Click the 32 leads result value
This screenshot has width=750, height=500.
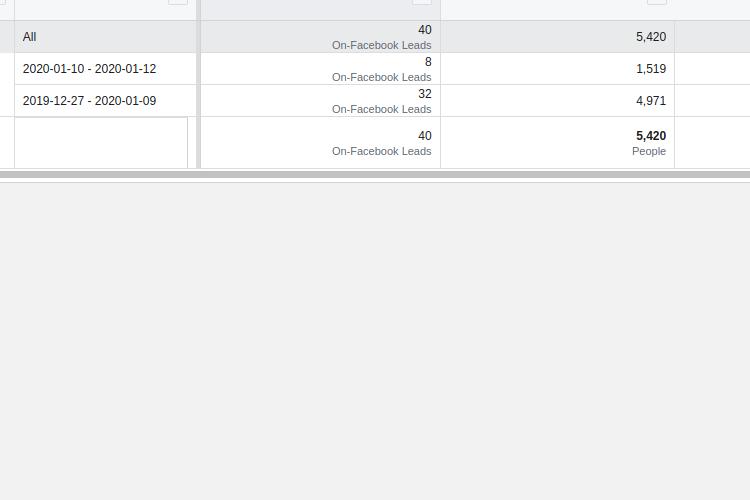tap(425, 94)
